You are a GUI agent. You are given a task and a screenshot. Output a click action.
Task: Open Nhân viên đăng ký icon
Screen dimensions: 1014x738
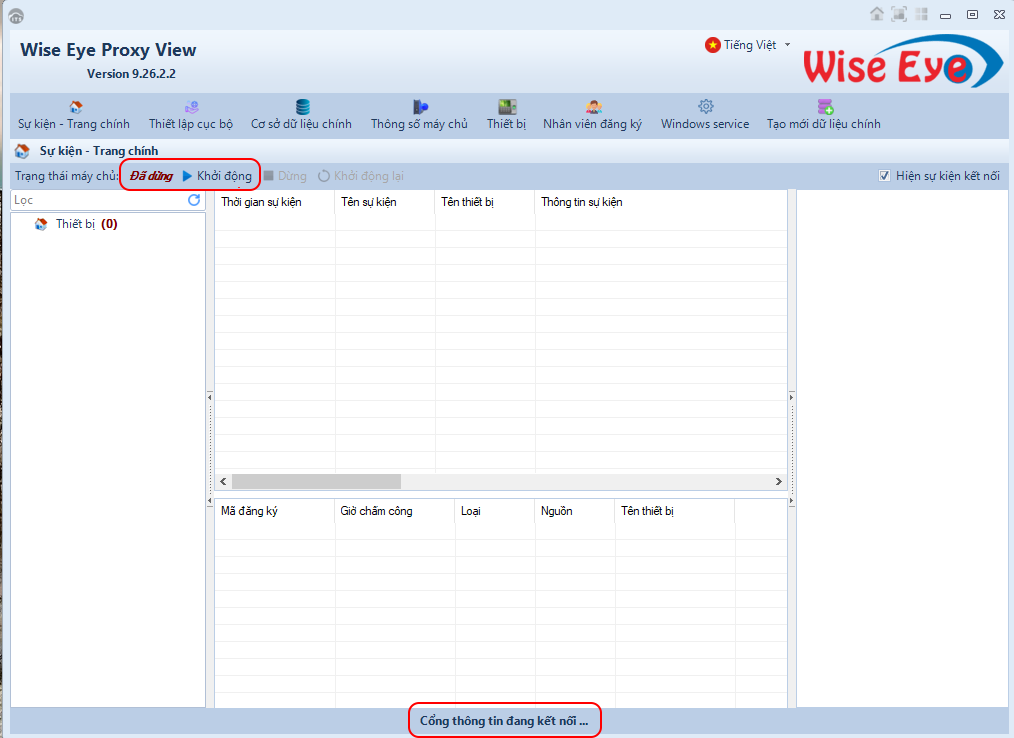(593, 108)
